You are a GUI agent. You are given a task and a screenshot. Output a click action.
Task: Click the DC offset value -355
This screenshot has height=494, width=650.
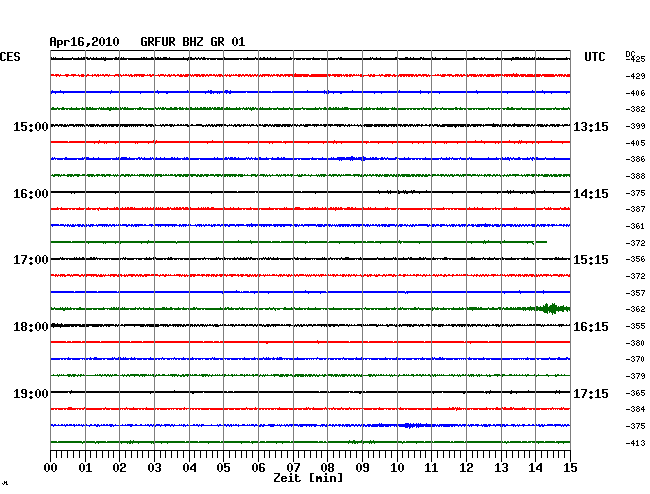(635, 326)
